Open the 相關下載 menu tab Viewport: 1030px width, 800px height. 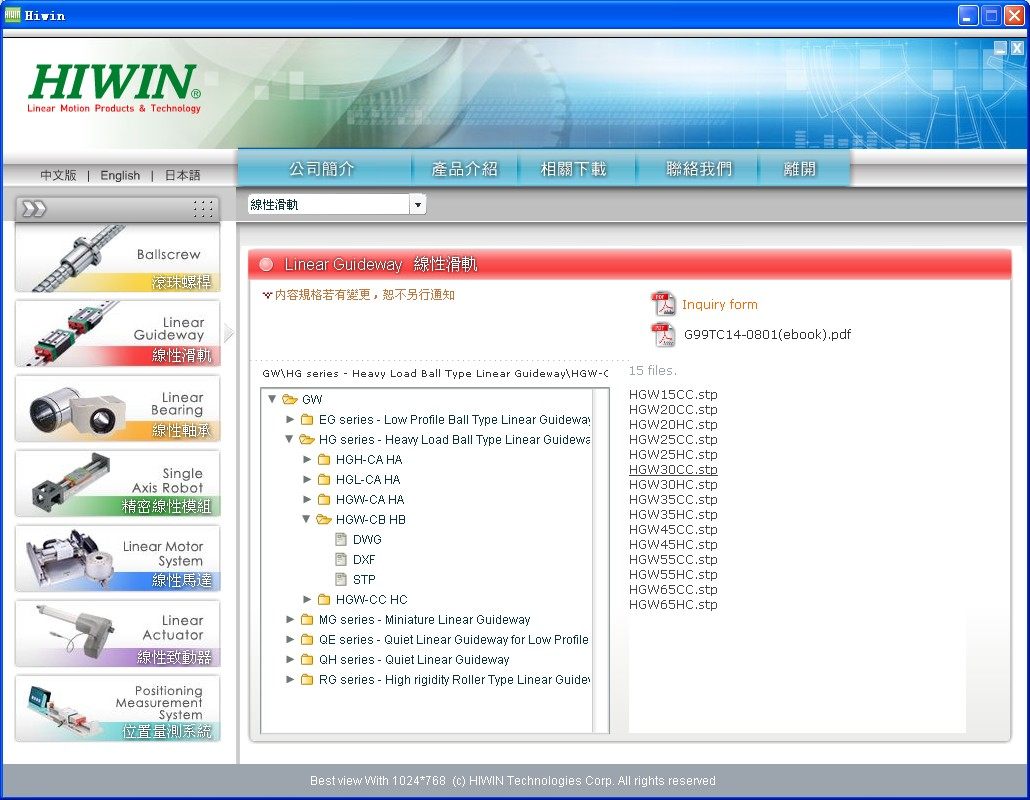click(573, 169)
